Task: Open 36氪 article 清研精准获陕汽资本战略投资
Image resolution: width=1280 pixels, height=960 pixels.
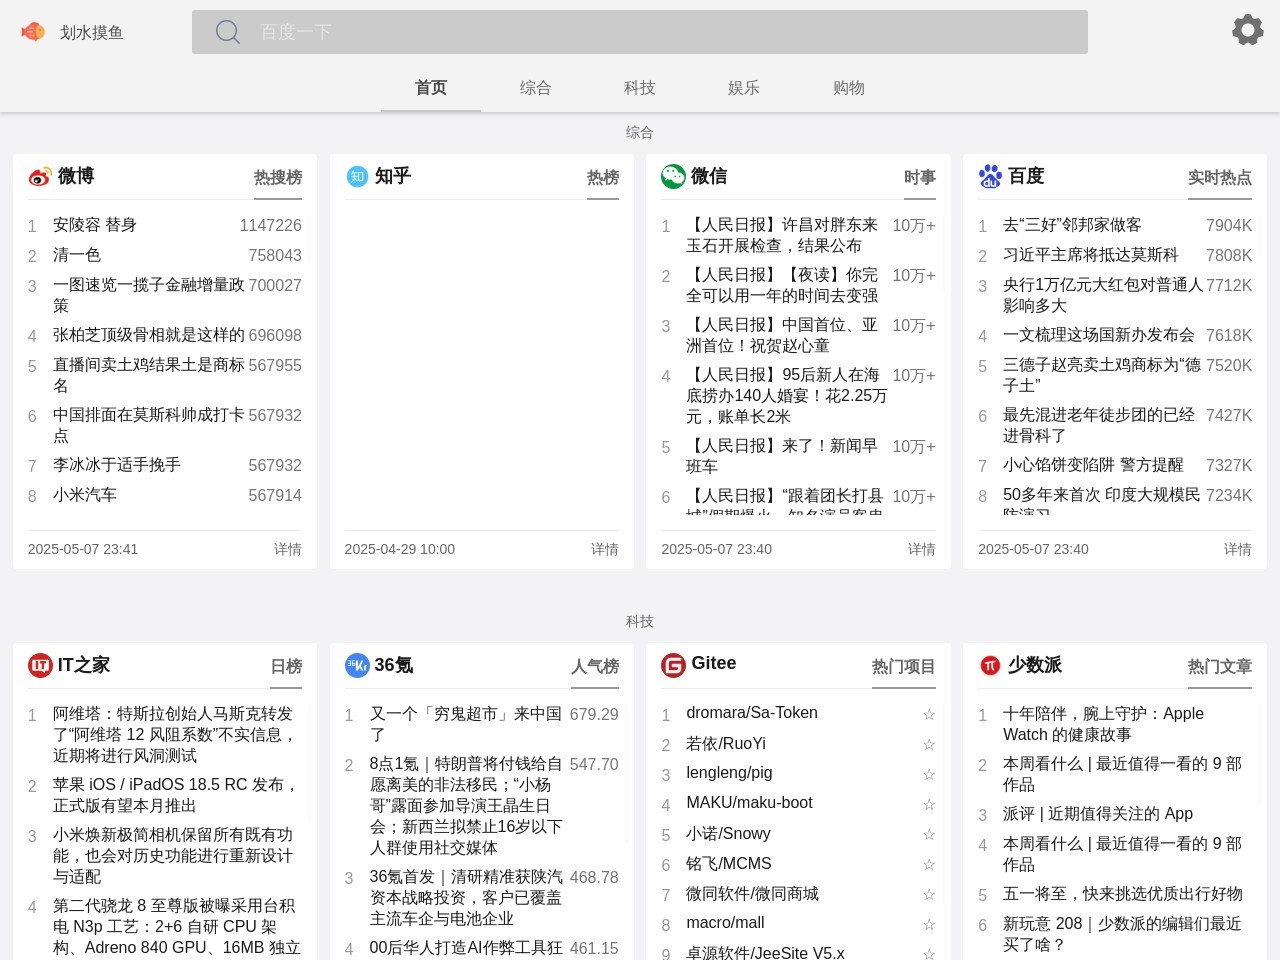Action: pos(466,898)
